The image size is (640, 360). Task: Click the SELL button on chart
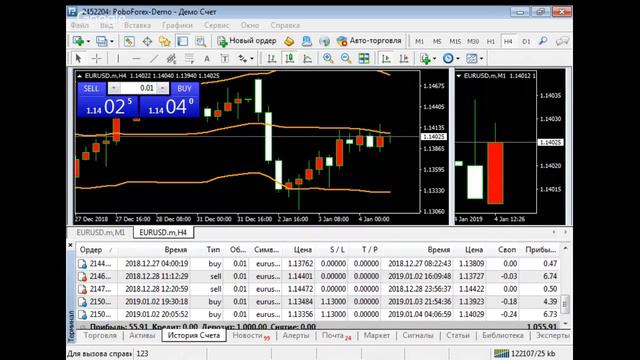(91, 89)
